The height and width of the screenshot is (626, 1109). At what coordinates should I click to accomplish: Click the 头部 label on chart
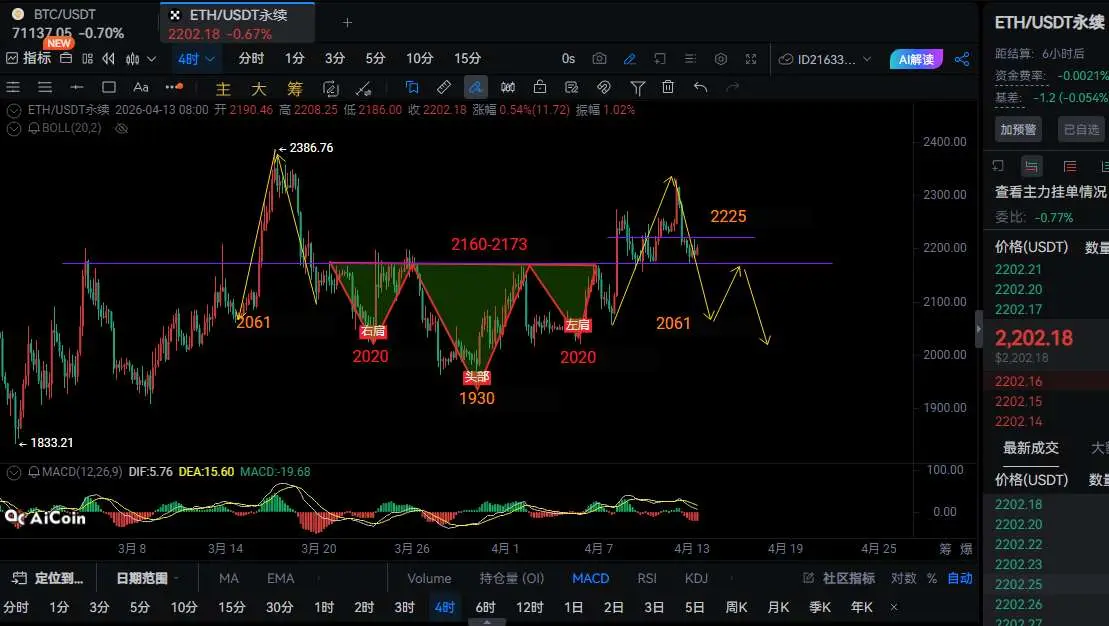coord(477,378)
